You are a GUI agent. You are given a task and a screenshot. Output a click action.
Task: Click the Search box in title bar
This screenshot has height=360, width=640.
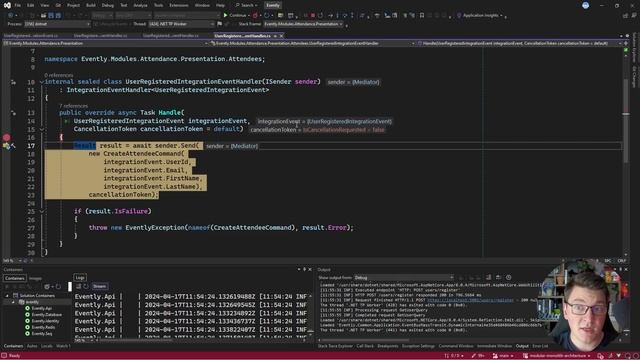246,5
